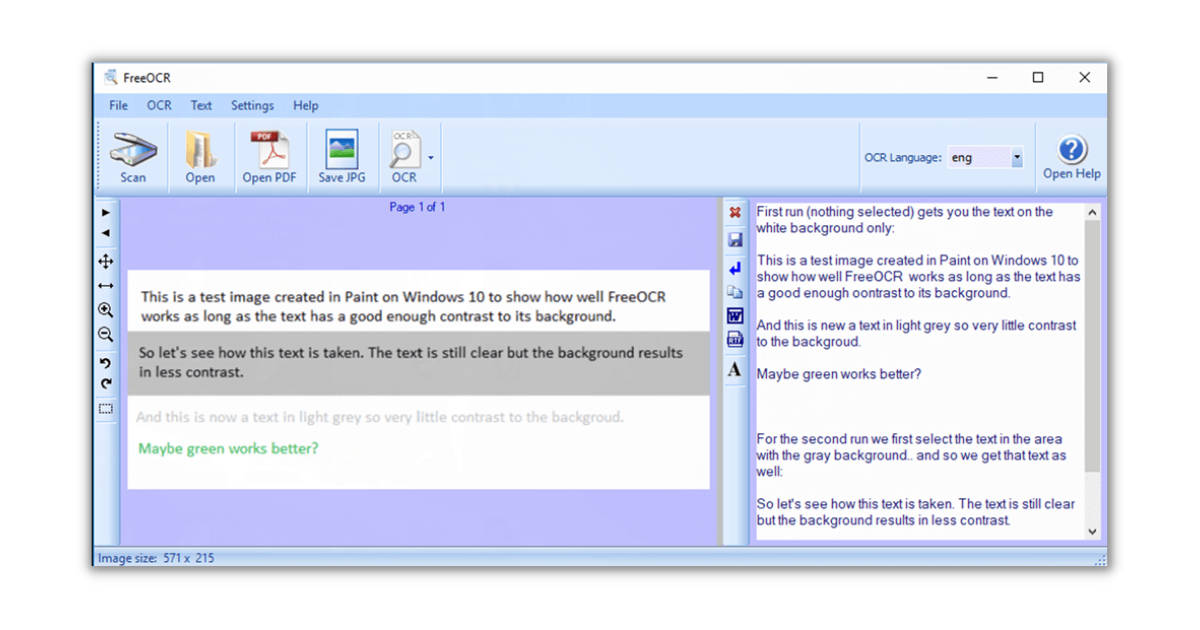Export OCR text to Word
Screen dimensions: 1200x630
tap(735, 316)
